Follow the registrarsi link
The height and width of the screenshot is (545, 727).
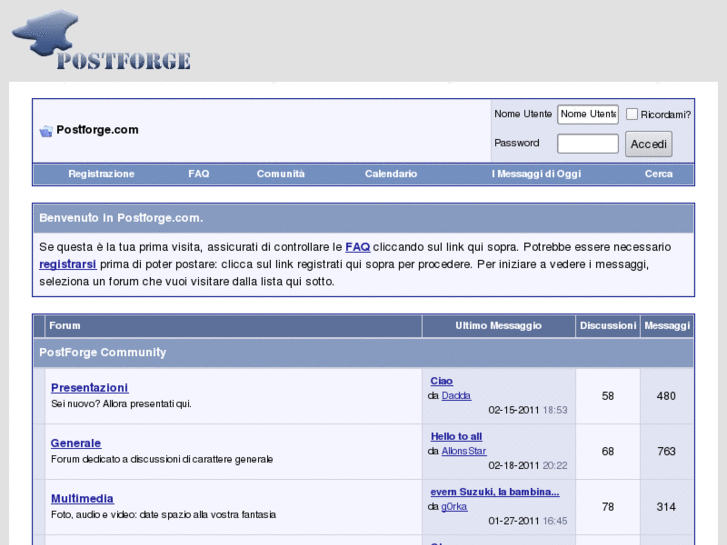pyautogui.click(x=68, y=264)
